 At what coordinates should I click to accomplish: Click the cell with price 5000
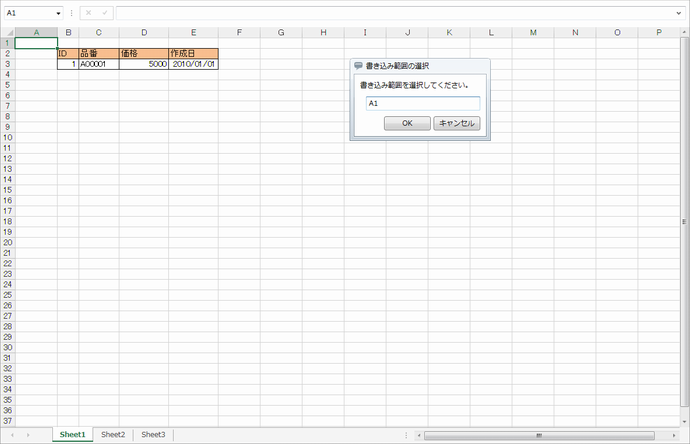[144, 64]
